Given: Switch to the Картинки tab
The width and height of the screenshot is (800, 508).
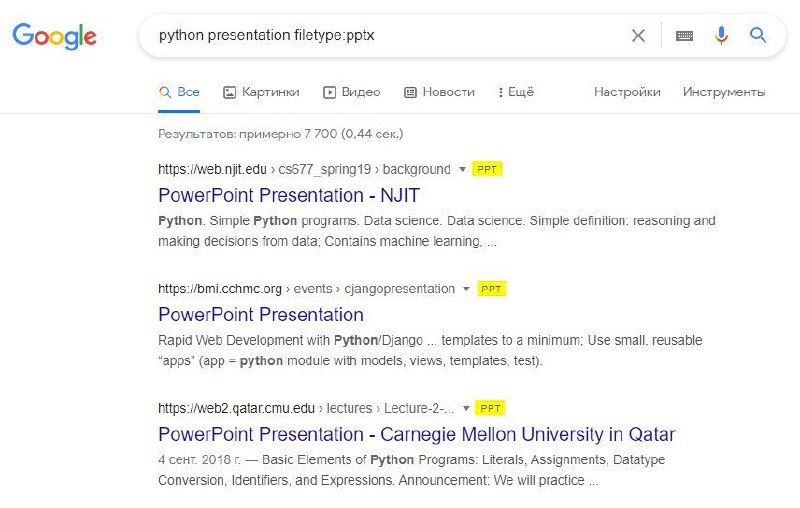Looking at the screenshot, I should (261, 92).
